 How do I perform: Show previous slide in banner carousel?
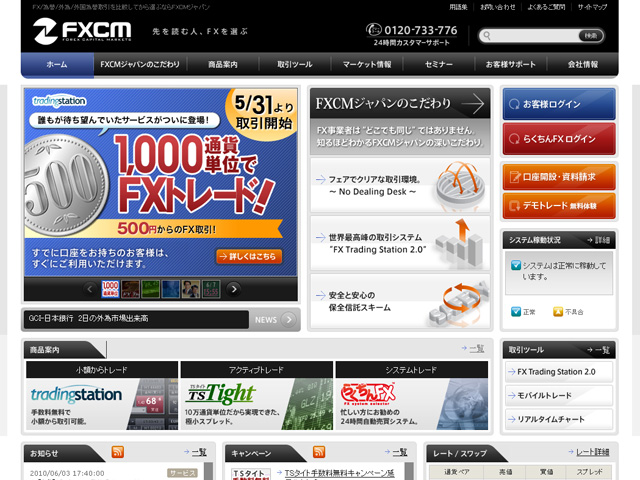(90, 289)
